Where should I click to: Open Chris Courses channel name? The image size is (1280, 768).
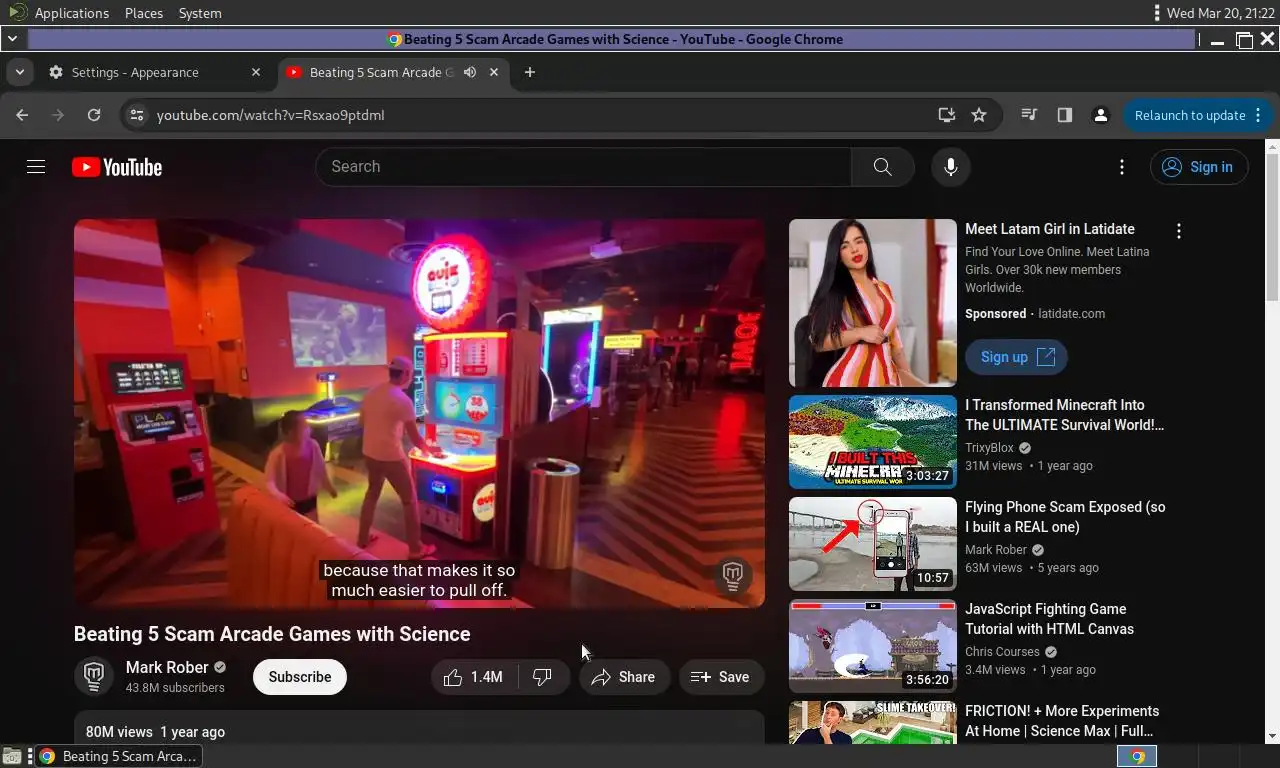(x=1002, y=652)
